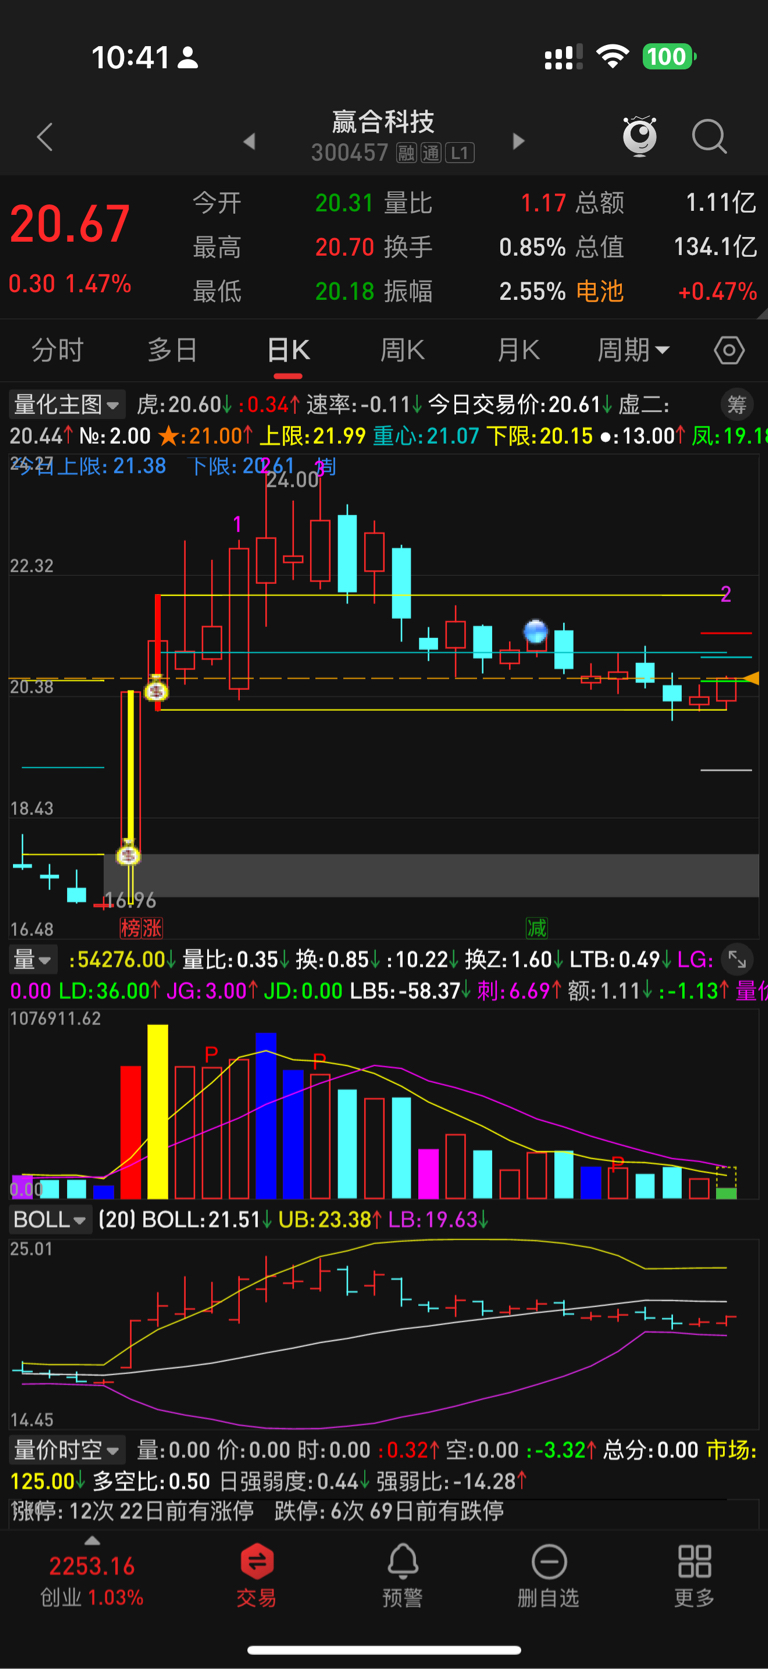Switch to 月K tab
The height and width of the screenshot is (1669, 768).
point(518,350)
